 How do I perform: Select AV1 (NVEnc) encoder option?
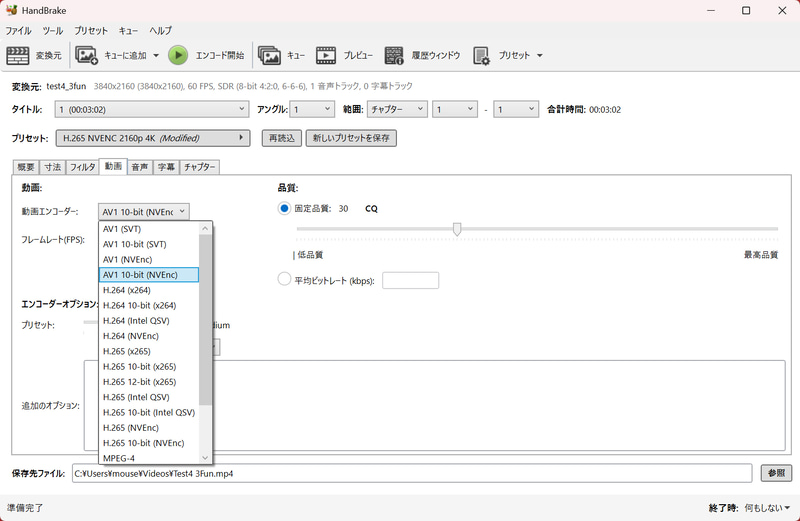click(148, 260)
